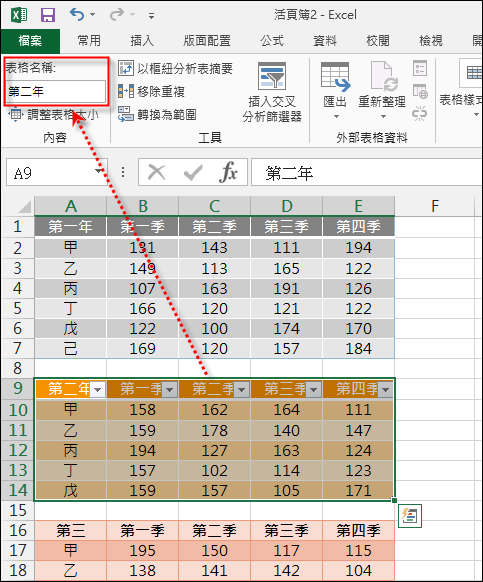Viewport: 483px width, 582px height.
Task: Click the Quick Analysis icon below the table
Action: (410, 516)
